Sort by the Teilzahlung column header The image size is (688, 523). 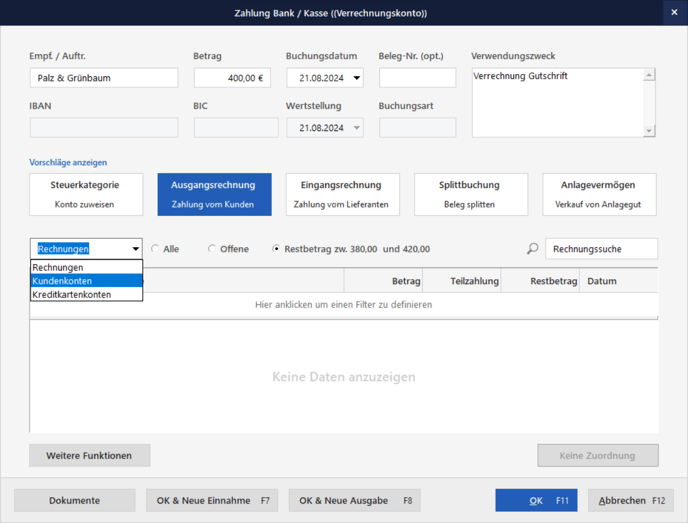(x=462, y=281)
